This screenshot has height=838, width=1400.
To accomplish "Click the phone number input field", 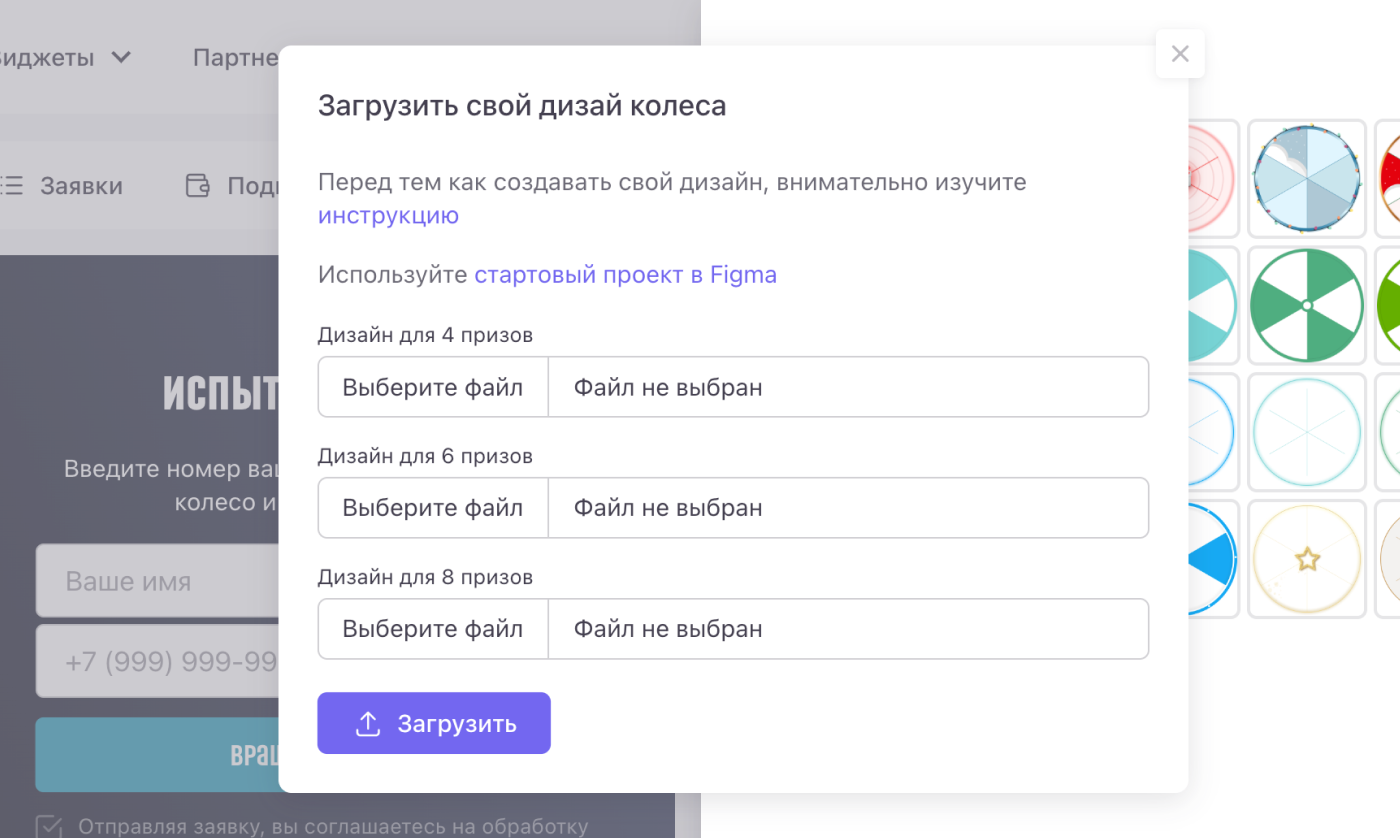I will (x=157, y=662).
